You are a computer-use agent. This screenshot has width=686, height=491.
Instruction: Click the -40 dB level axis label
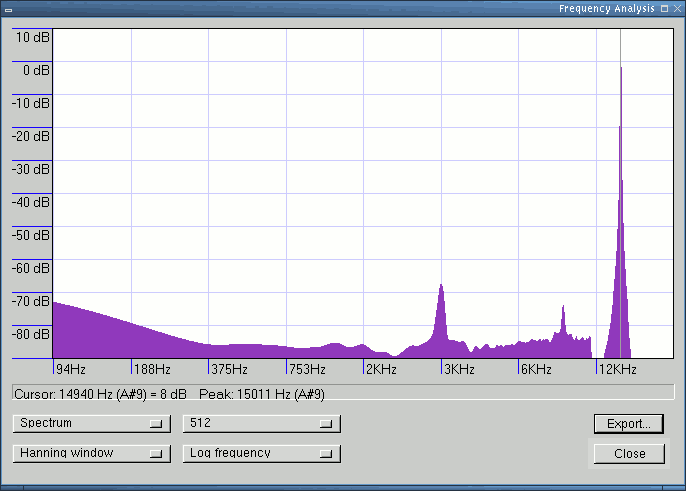(31, 202)
